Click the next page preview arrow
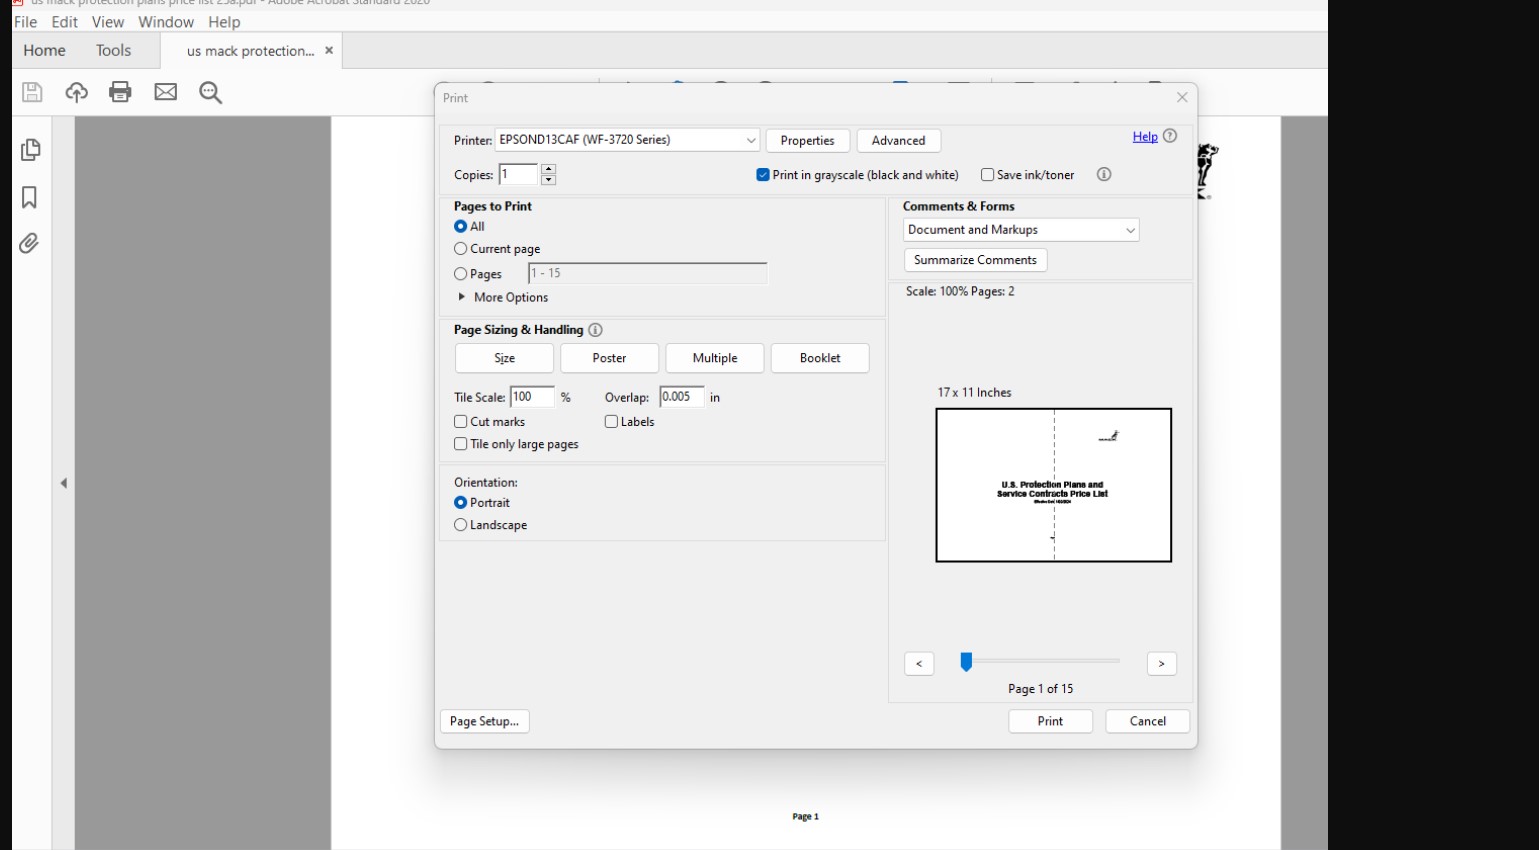Image resolution: width=1539 pixels, height=850 pixels. click(1161, 663)
